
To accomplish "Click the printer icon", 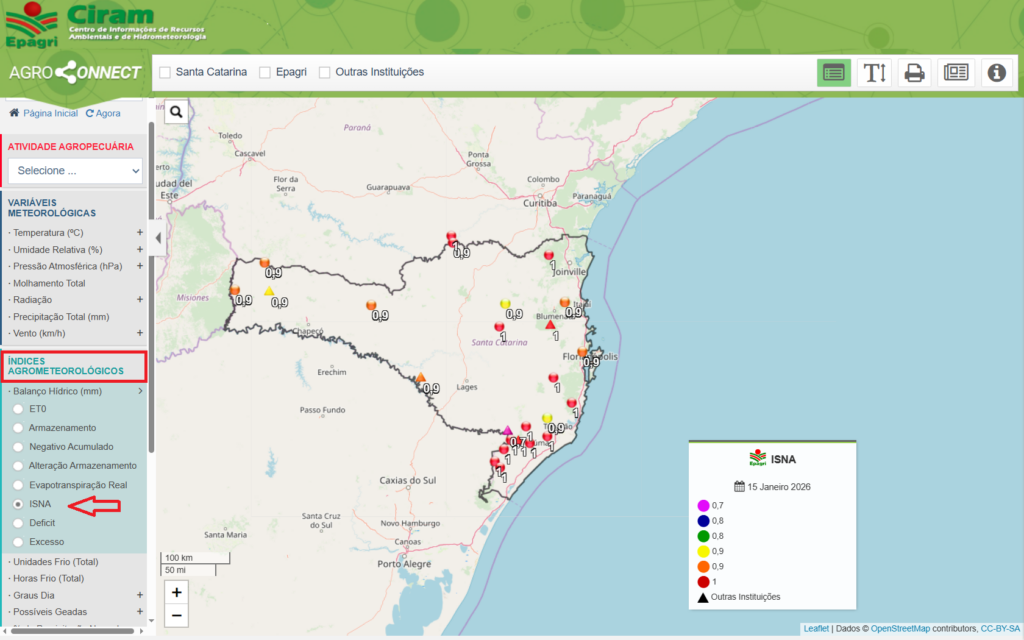I will click(914, 72).
